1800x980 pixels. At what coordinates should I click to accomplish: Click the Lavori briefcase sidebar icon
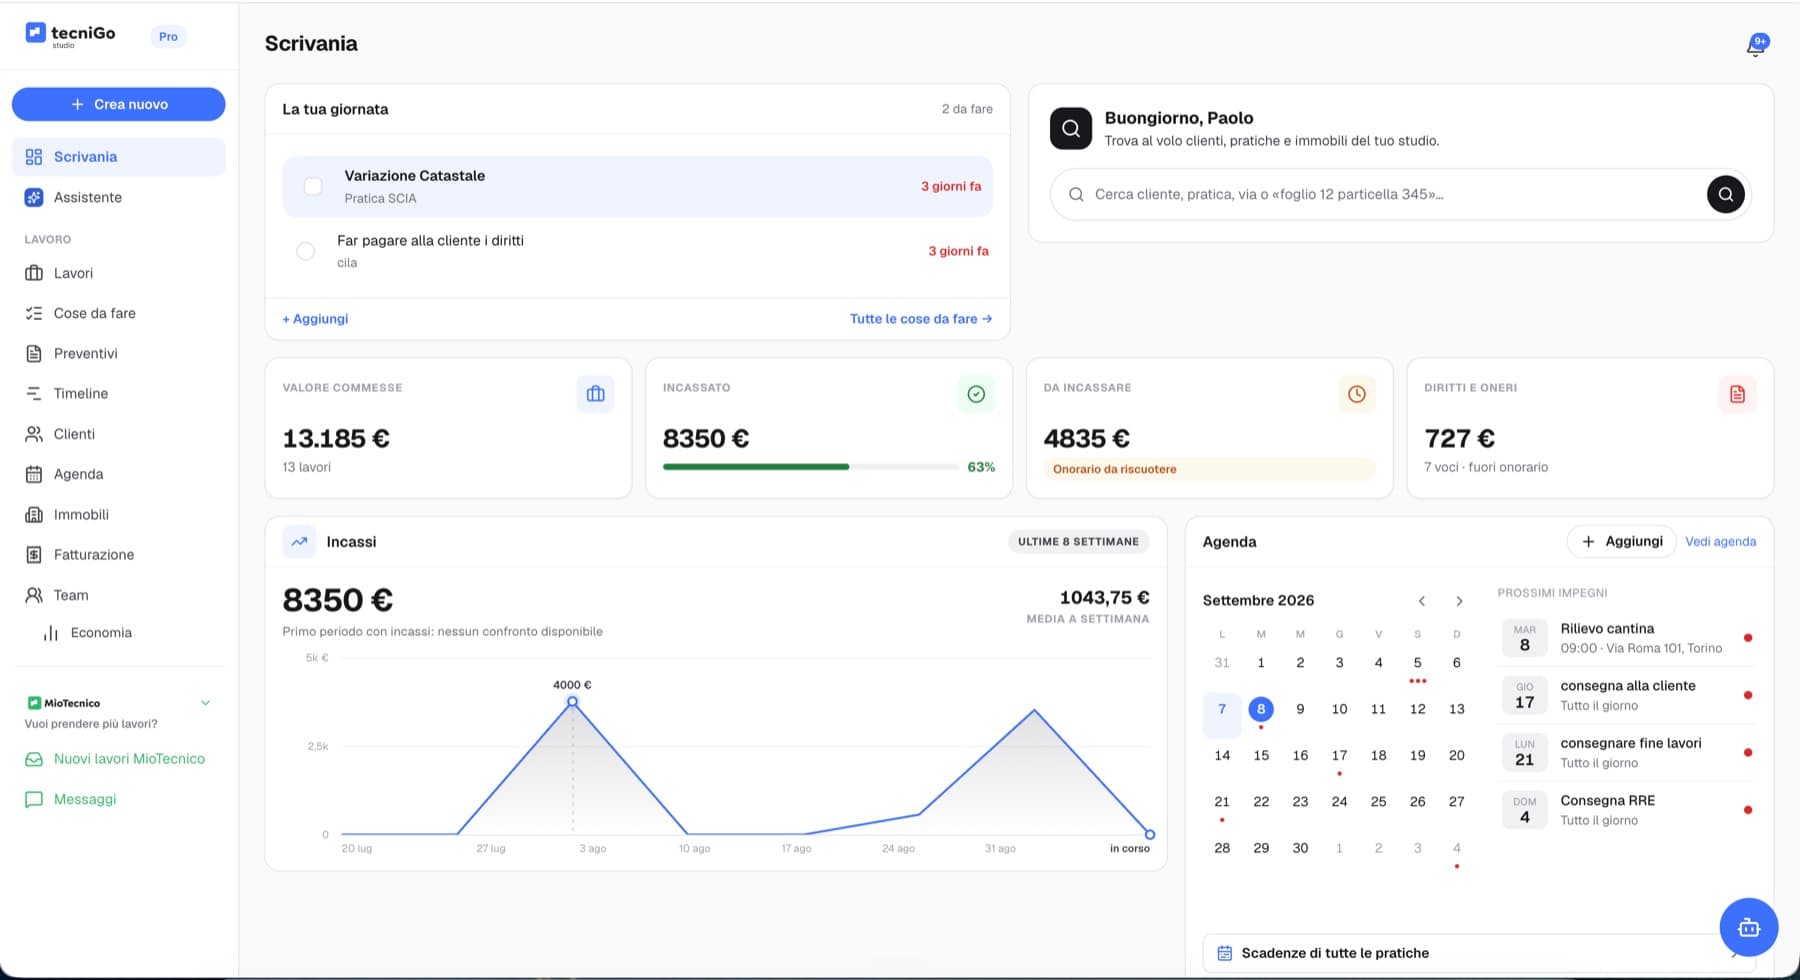(x=34, y=273)
